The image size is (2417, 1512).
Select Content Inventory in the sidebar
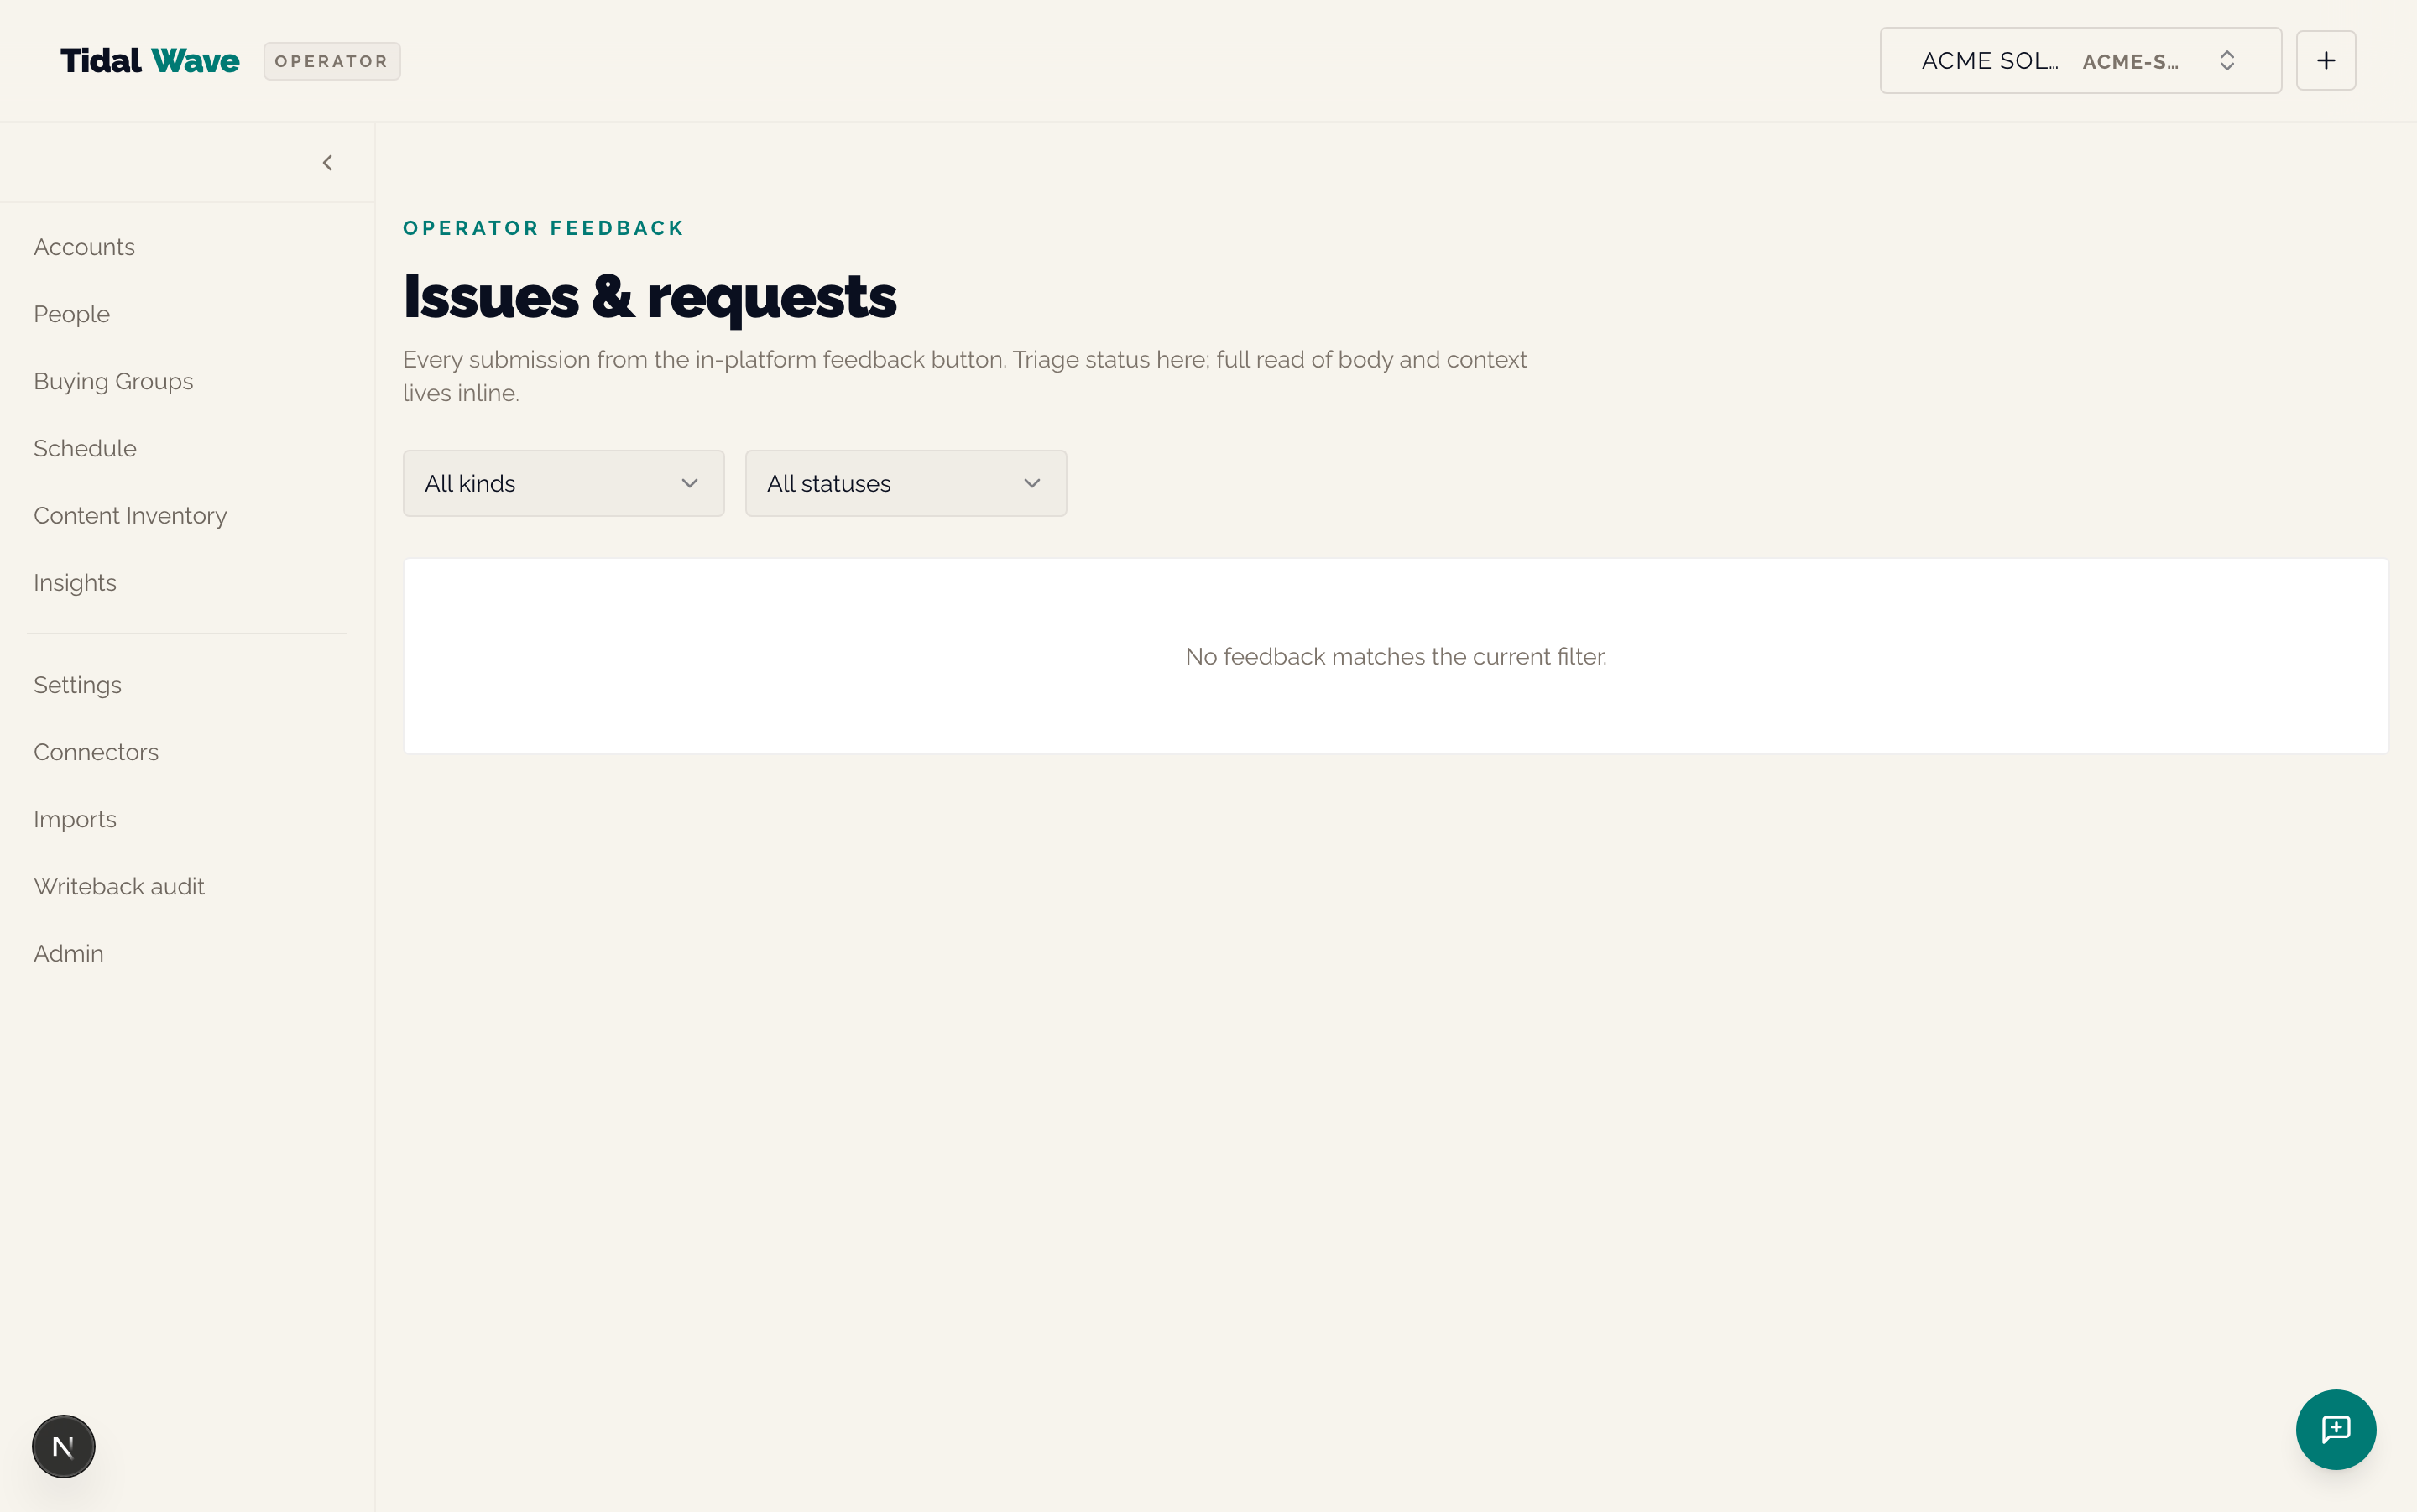coord(130,515)
